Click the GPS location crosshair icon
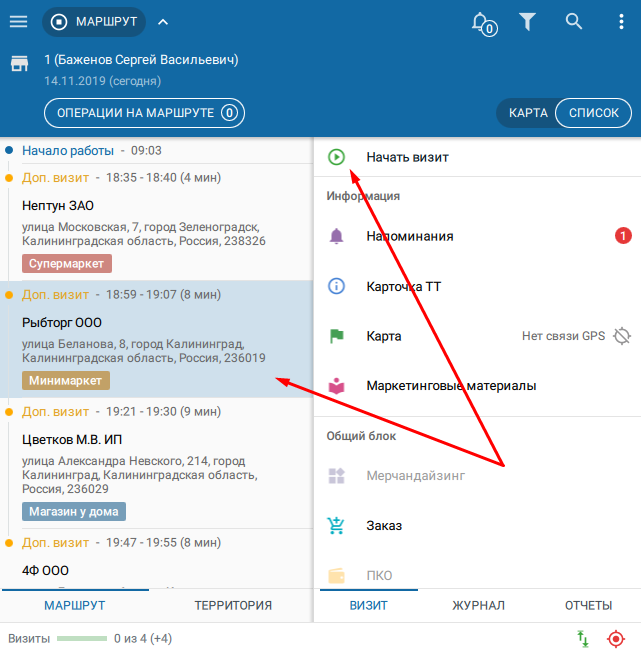 622,336
